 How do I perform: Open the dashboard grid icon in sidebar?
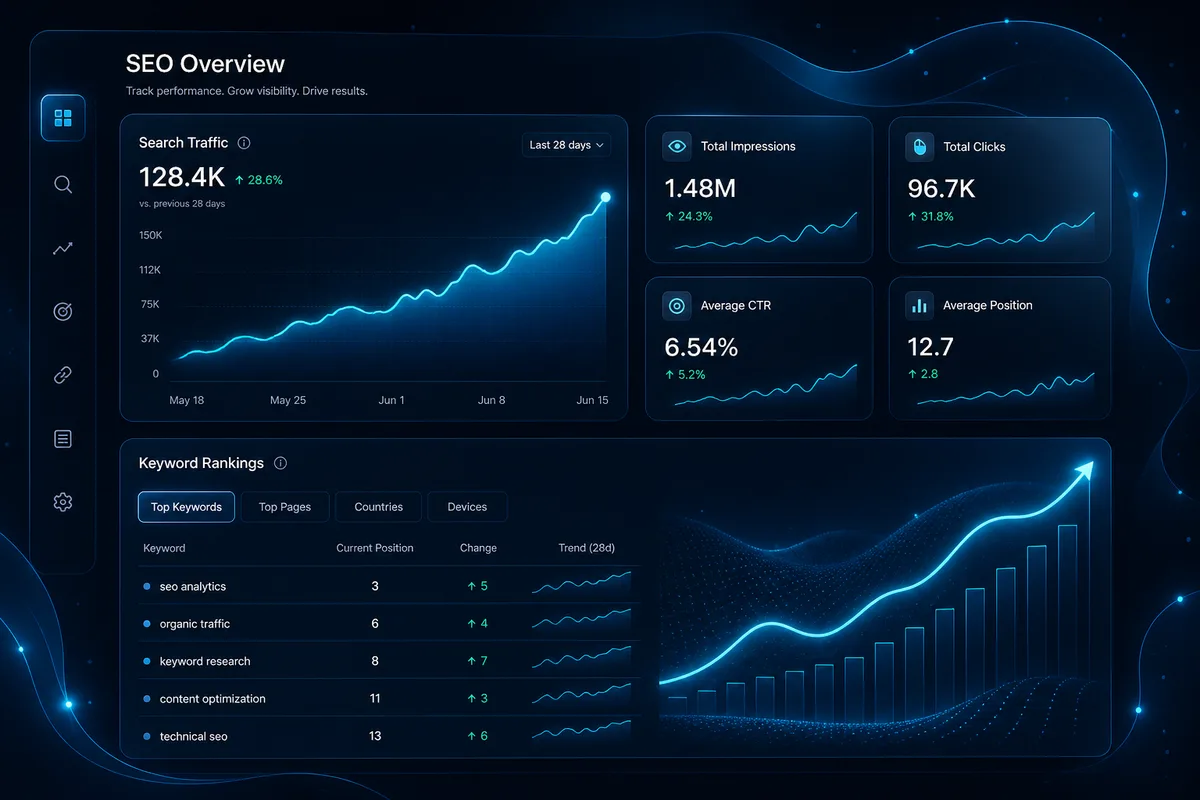[63, 119]
